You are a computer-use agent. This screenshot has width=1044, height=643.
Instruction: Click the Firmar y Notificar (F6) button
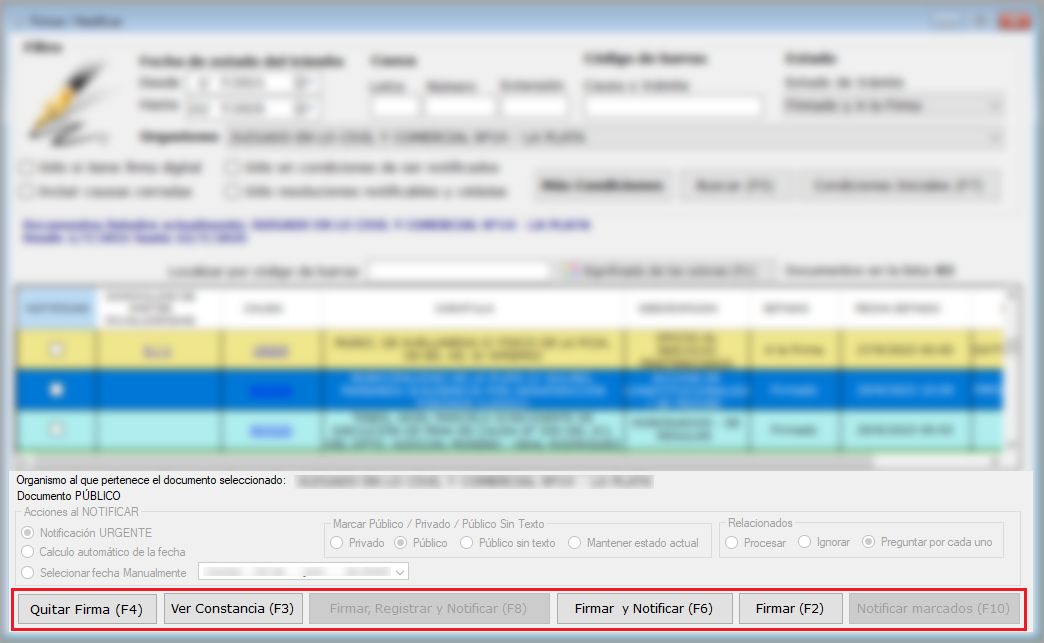point(643,608)
